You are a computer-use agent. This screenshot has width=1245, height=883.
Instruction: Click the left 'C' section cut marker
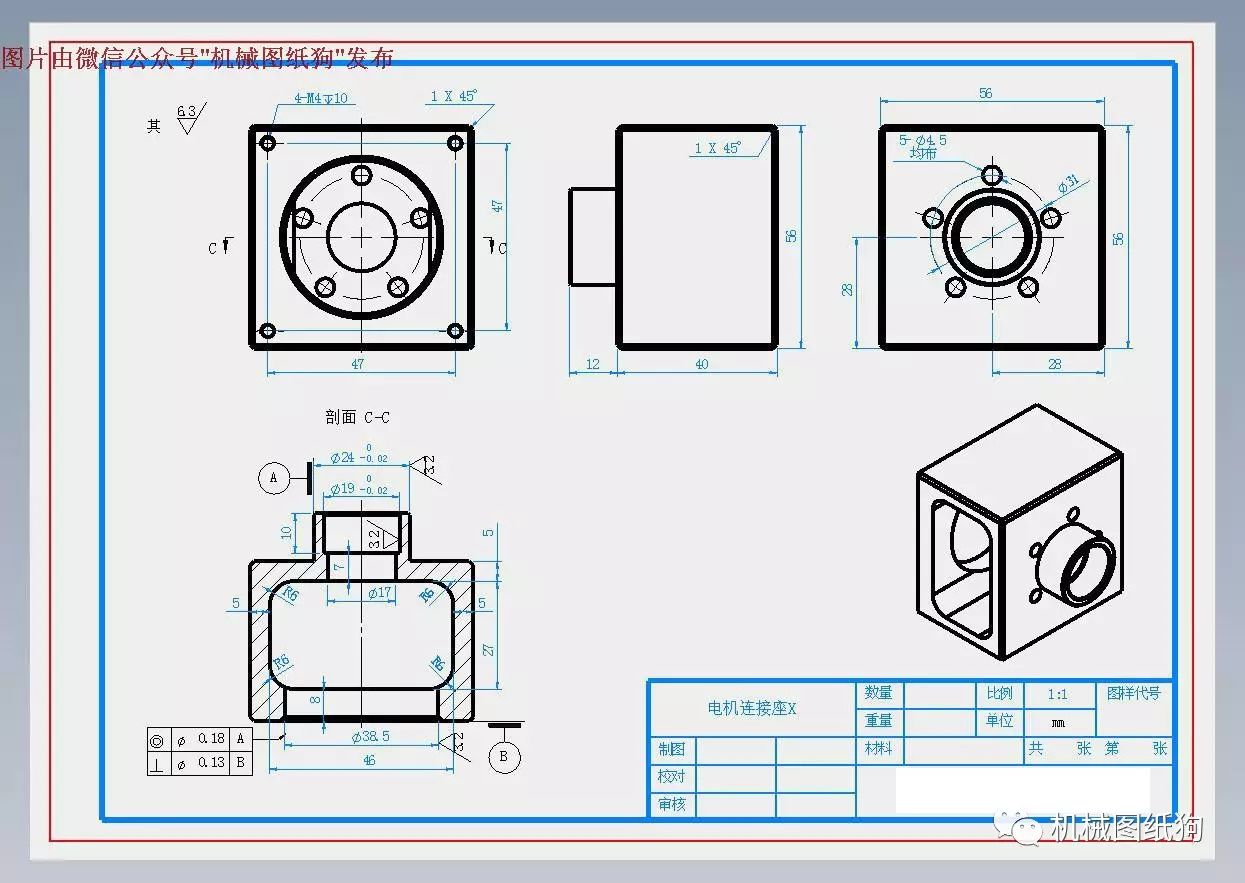point(219,247)
